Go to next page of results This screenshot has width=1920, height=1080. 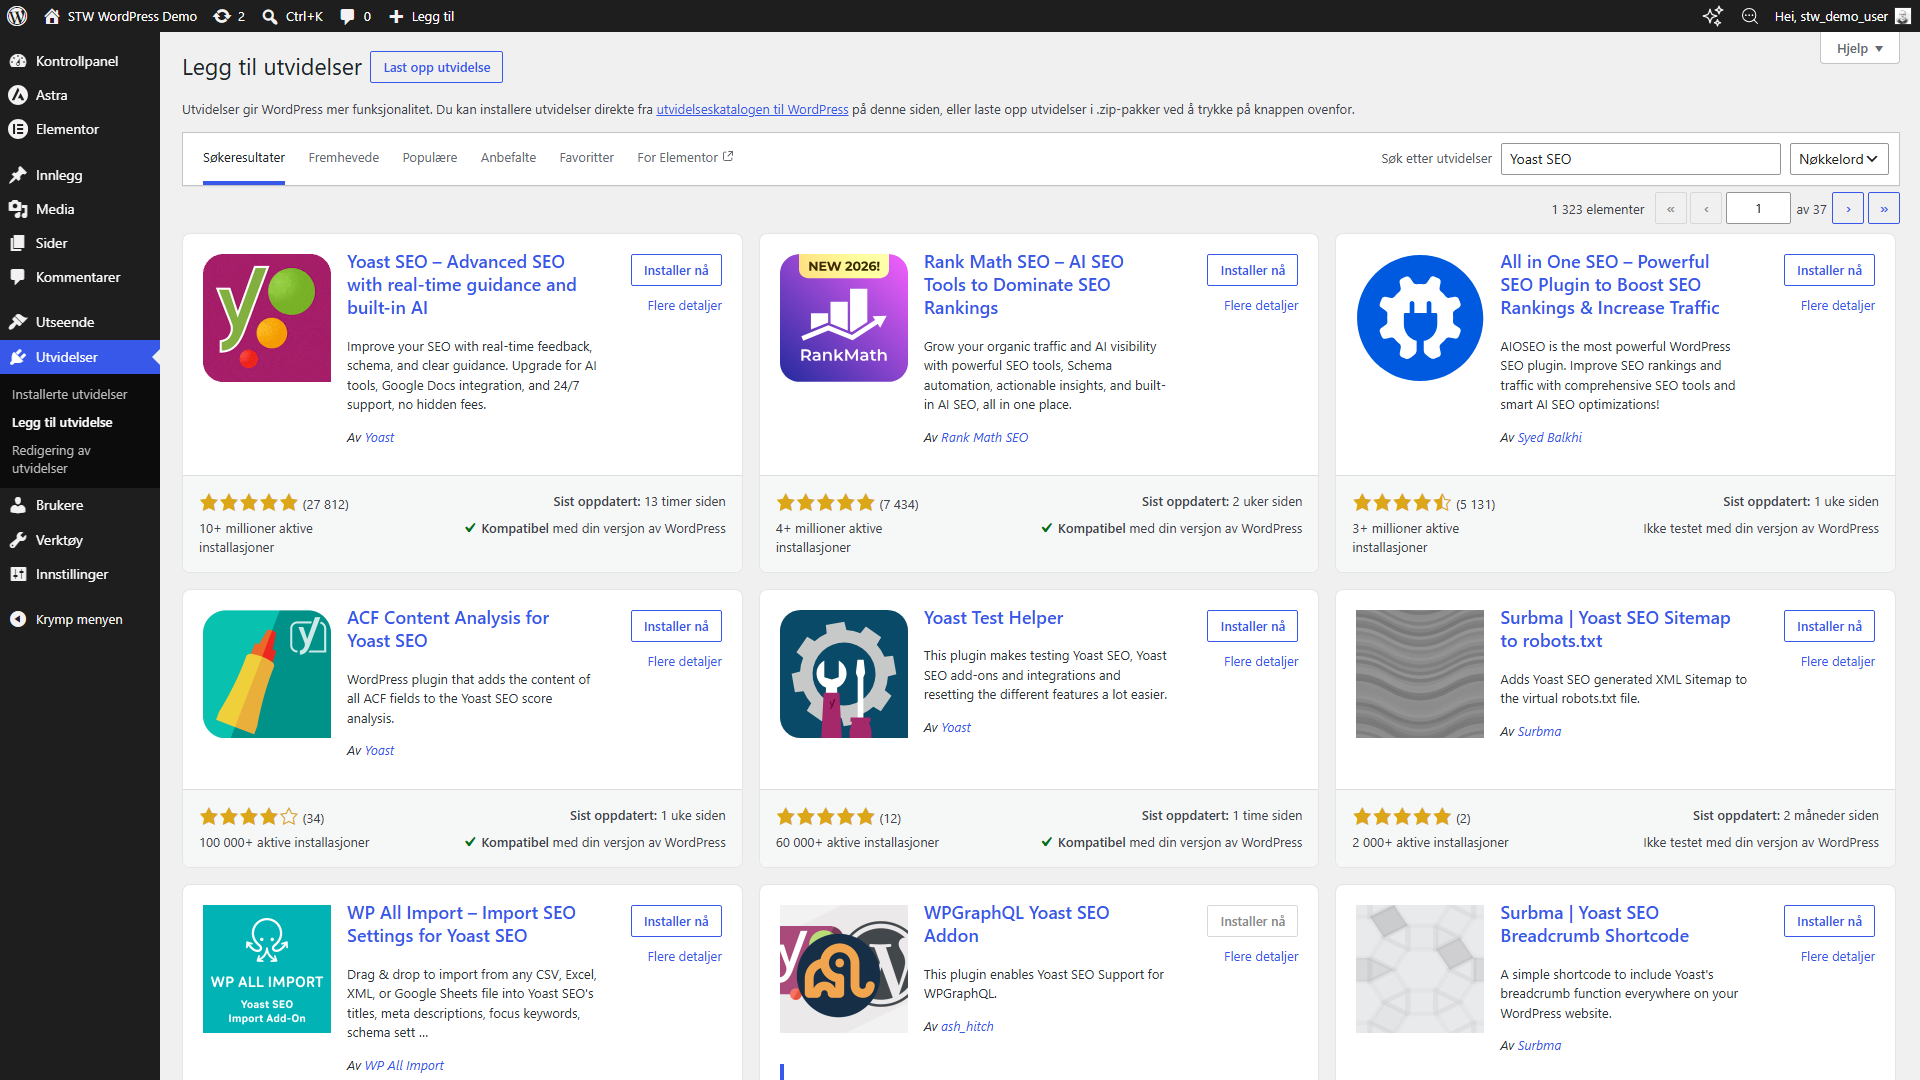tap(1848, 208)
